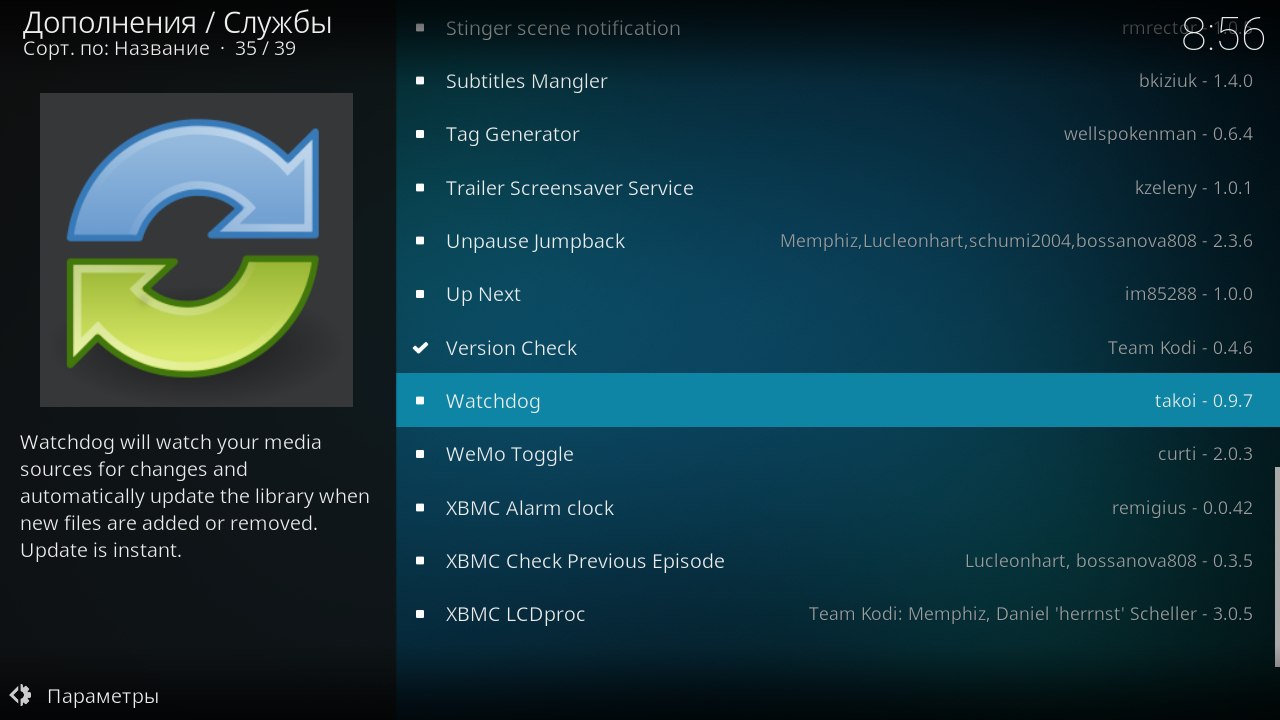Click the square bullet next to Watchdog
The image size is (1280, 720).
421,401
